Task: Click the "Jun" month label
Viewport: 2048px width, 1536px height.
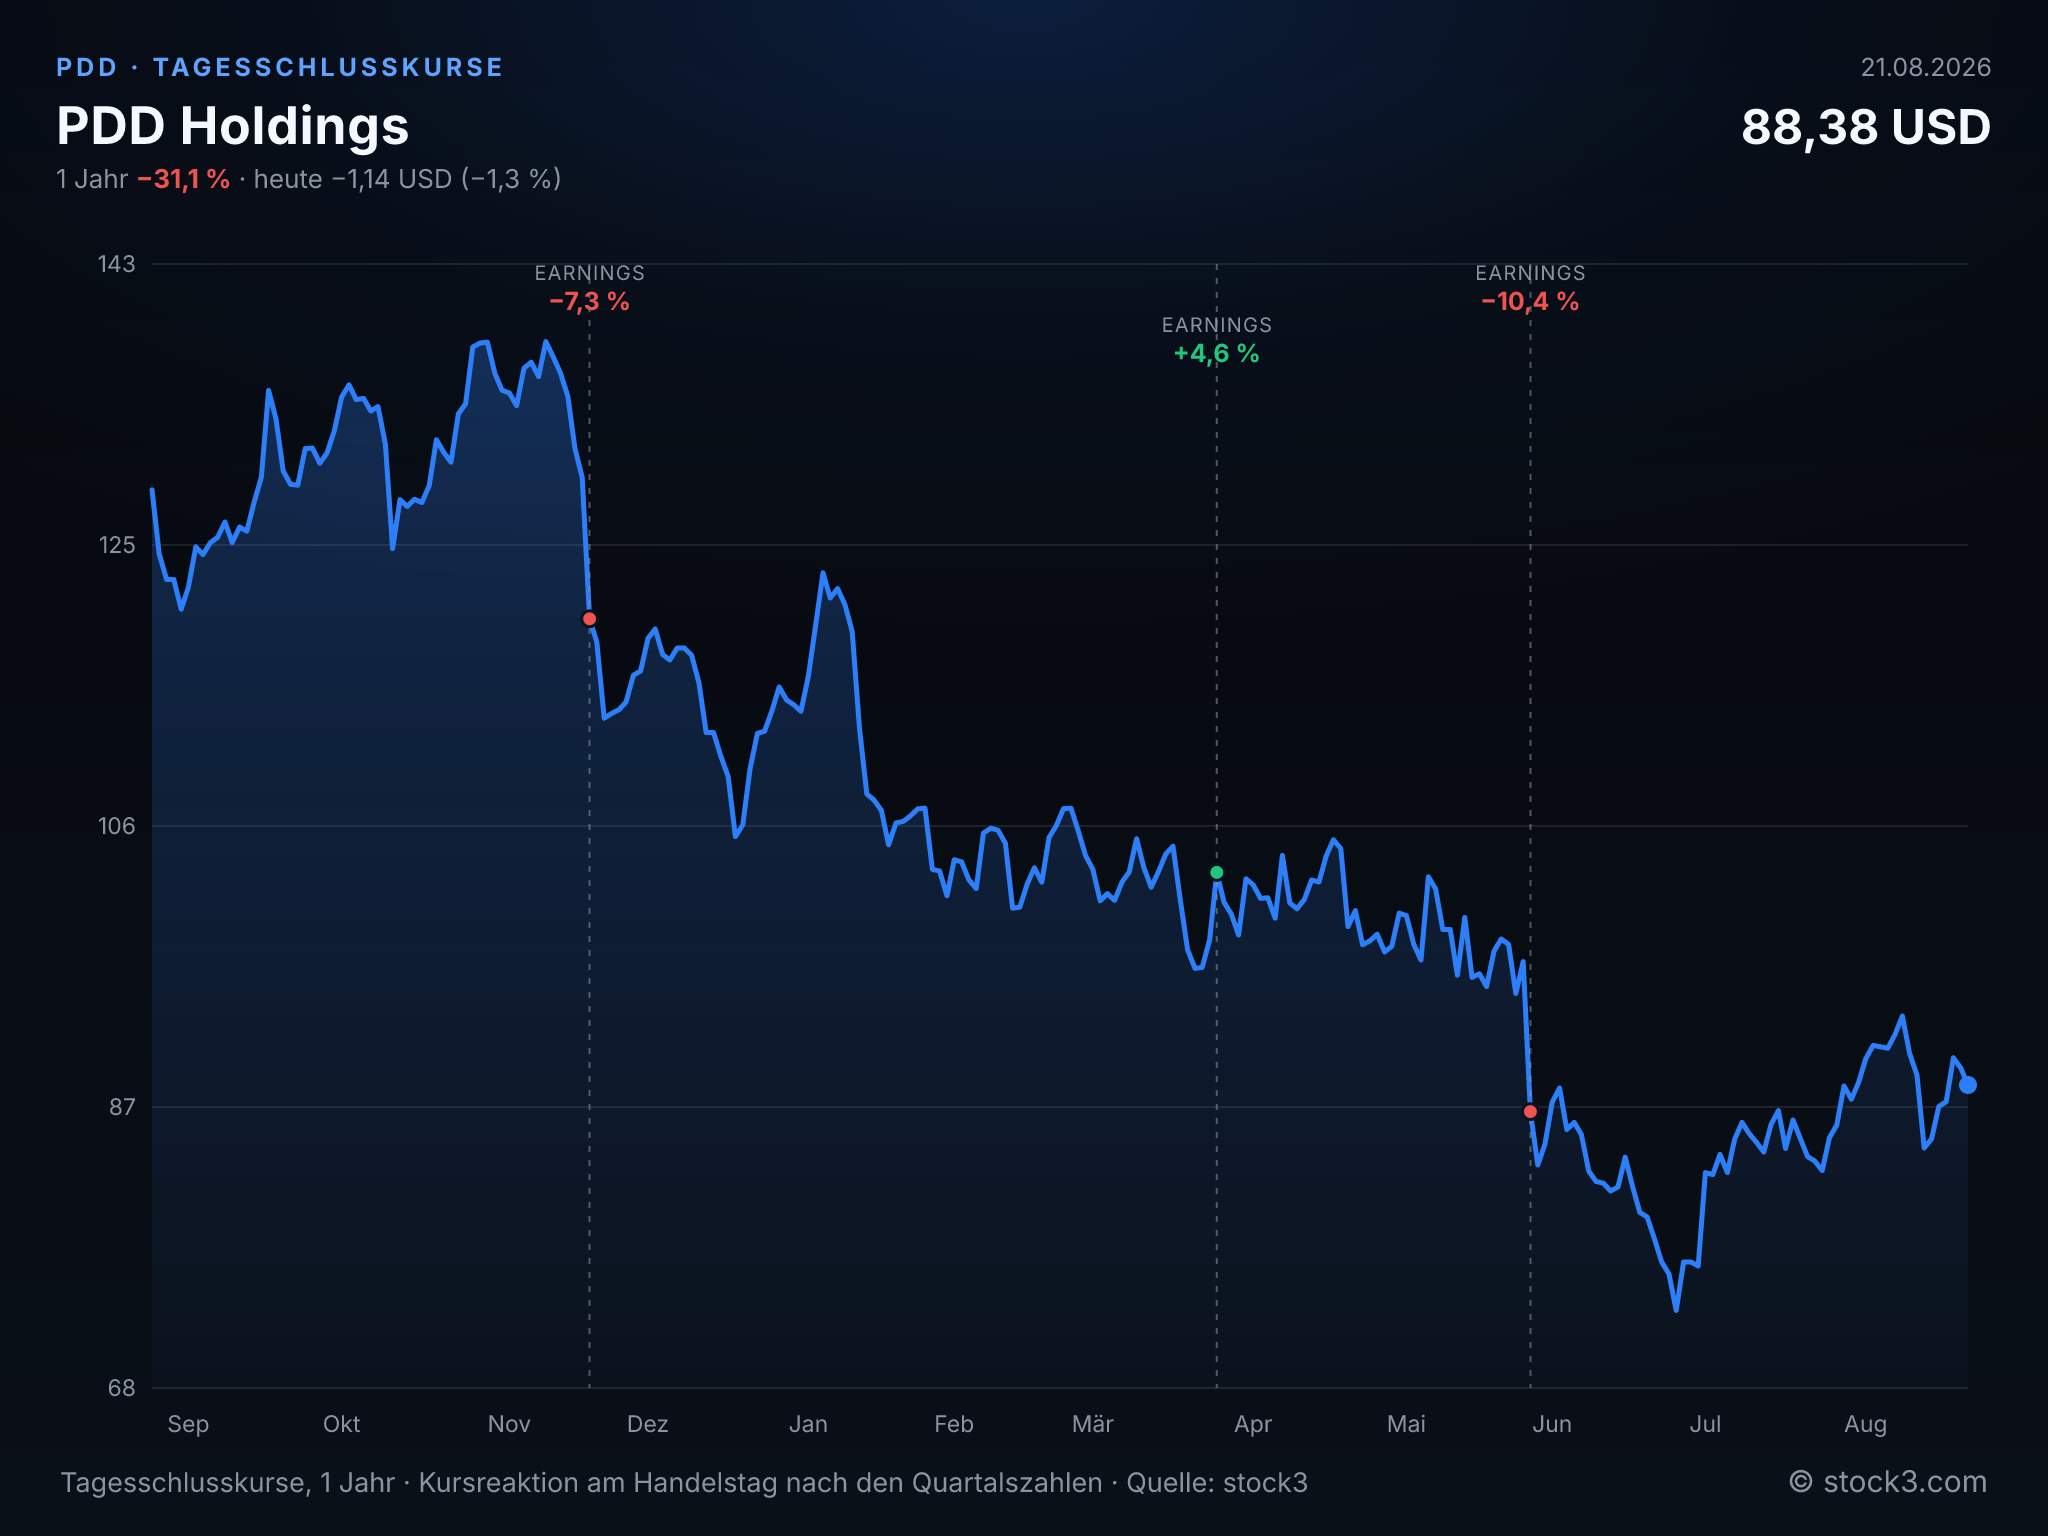Action: pos(1552,1424)
